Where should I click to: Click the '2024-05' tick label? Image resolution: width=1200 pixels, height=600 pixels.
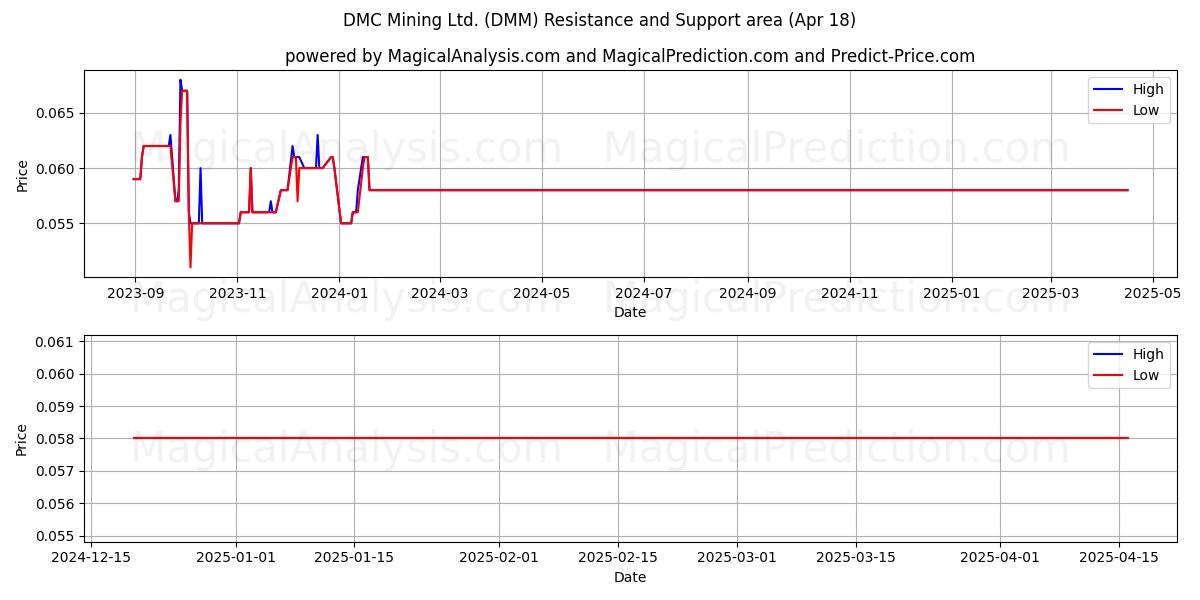542,293
